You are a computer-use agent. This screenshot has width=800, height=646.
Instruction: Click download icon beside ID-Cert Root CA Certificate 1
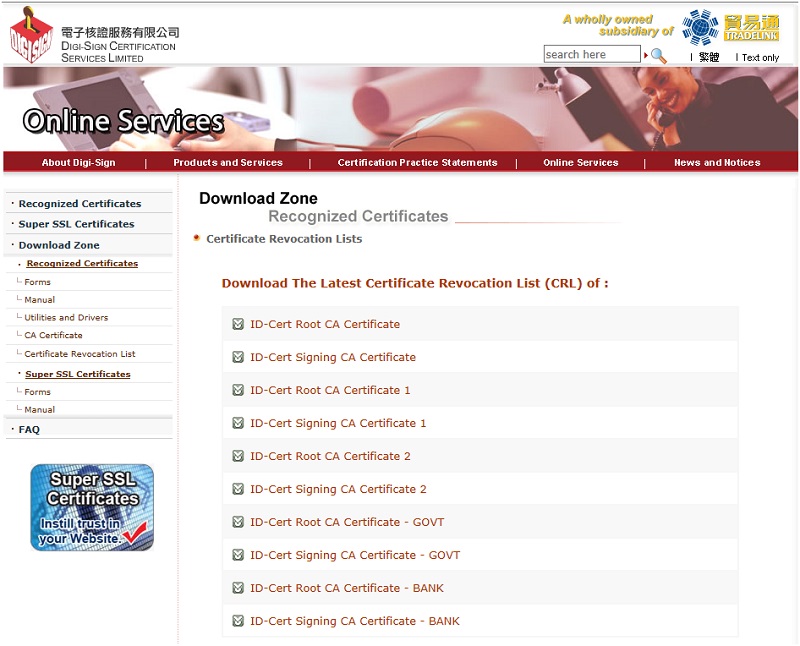pyautogui.click(x=237, y=390)
